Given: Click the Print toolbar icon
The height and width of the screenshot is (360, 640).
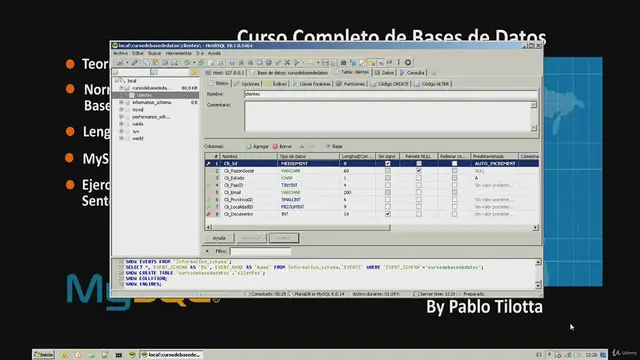Looking at the screenshot, I should (174, 62).
